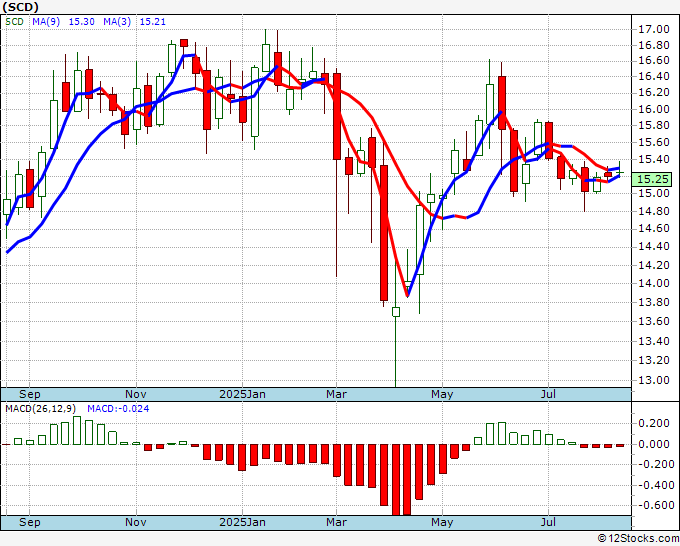680x546 pixels.
Task: Click Jul on the price chart time axis
Action: [x=549, y=394]
